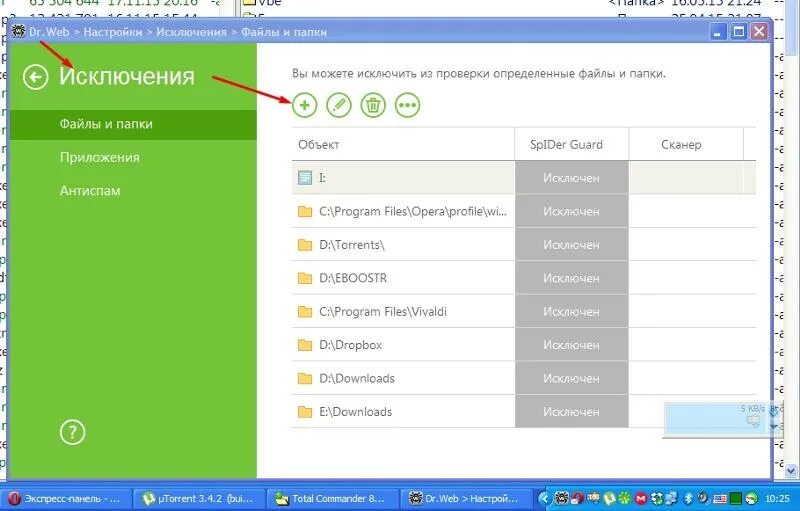
Task: Maximize the Dr.Web settings window
Action: click(738, 32)
